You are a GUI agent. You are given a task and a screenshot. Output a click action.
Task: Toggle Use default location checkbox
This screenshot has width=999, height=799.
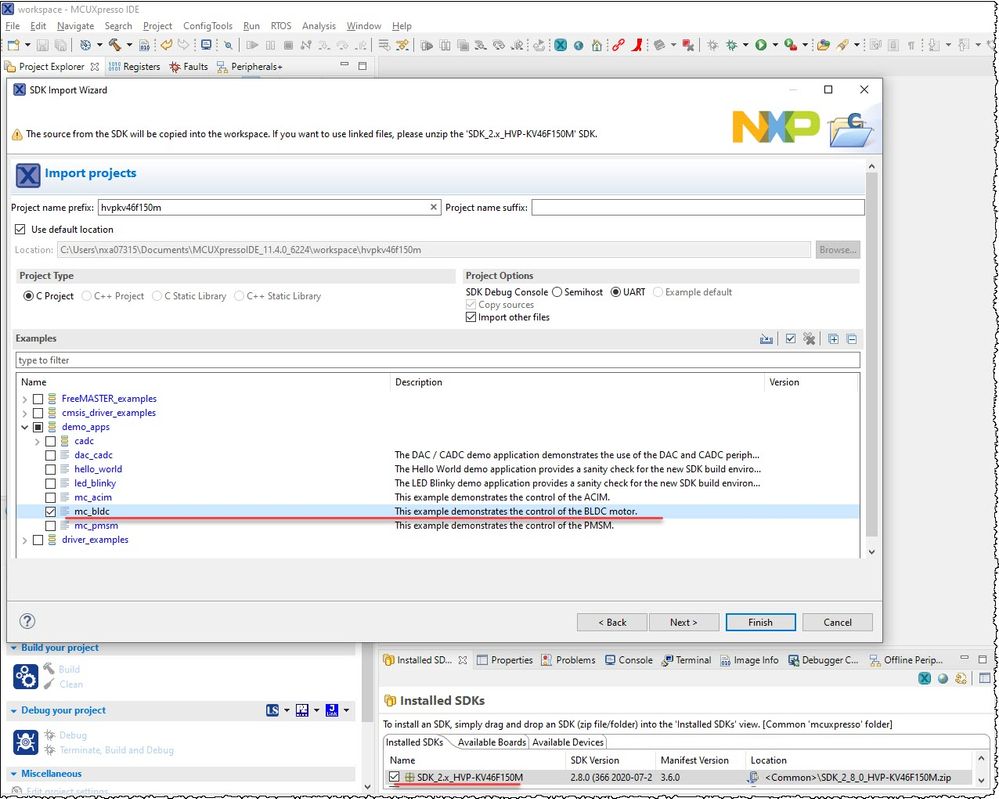pos(20,229)
